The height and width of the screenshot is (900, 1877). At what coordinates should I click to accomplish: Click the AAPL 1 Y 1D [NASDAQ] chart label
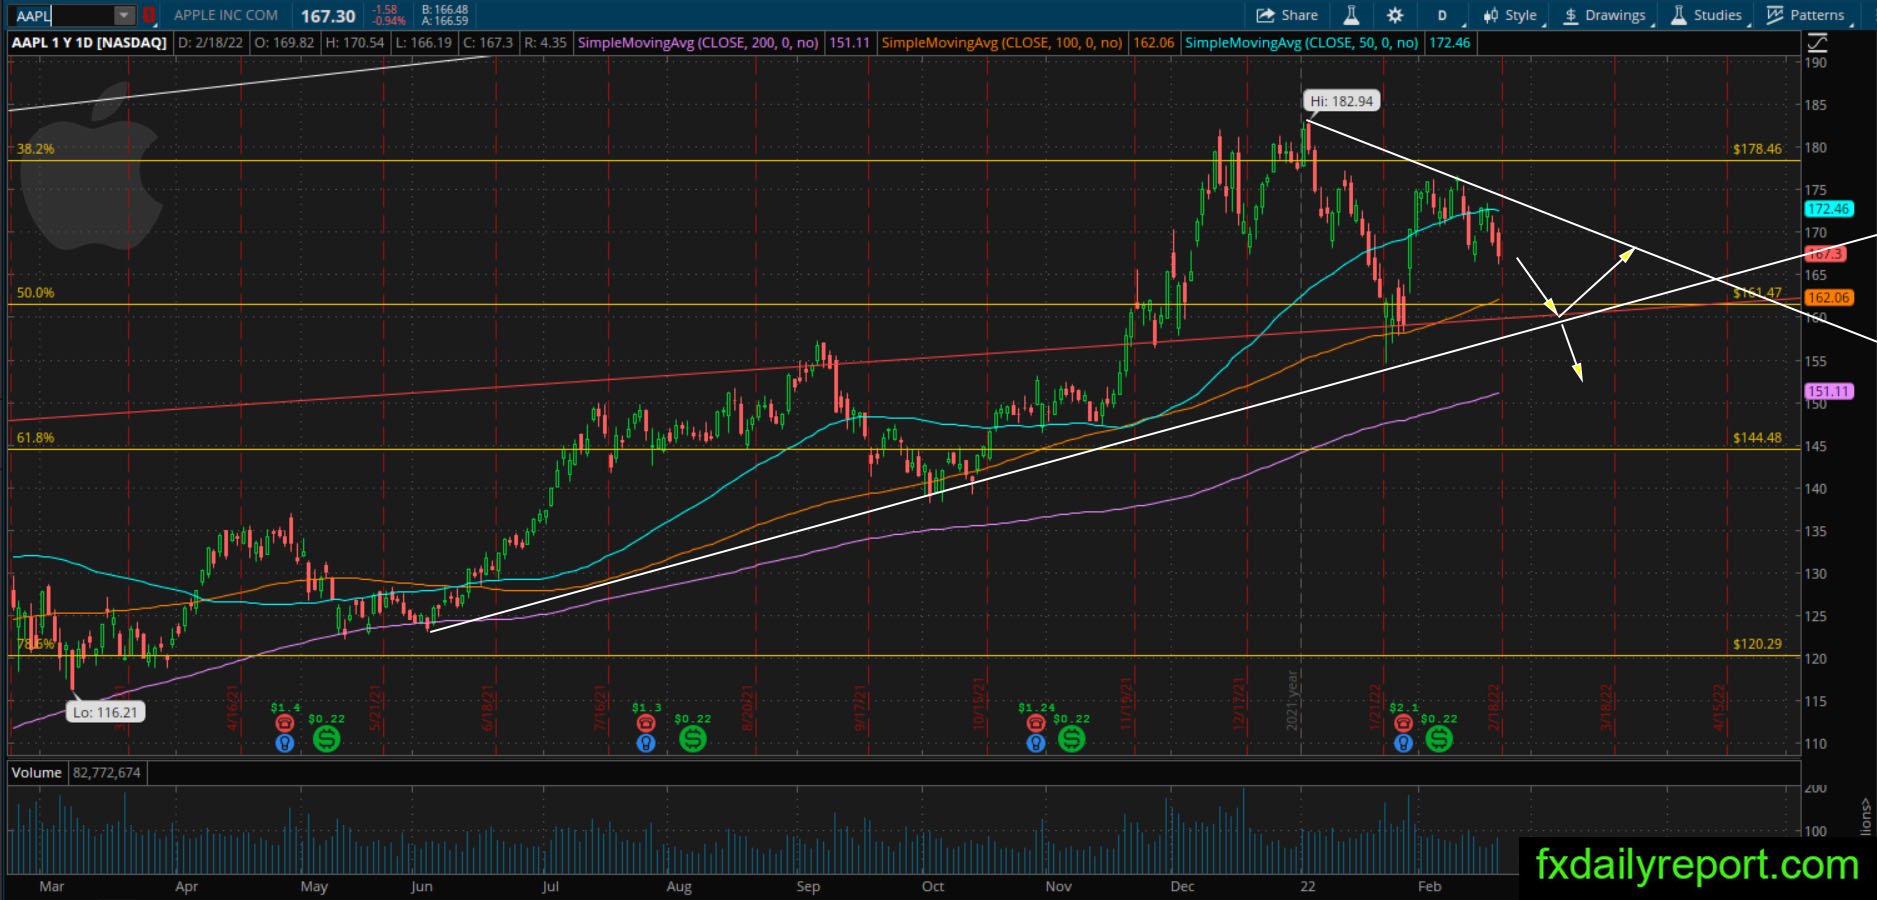click(89, 43)
